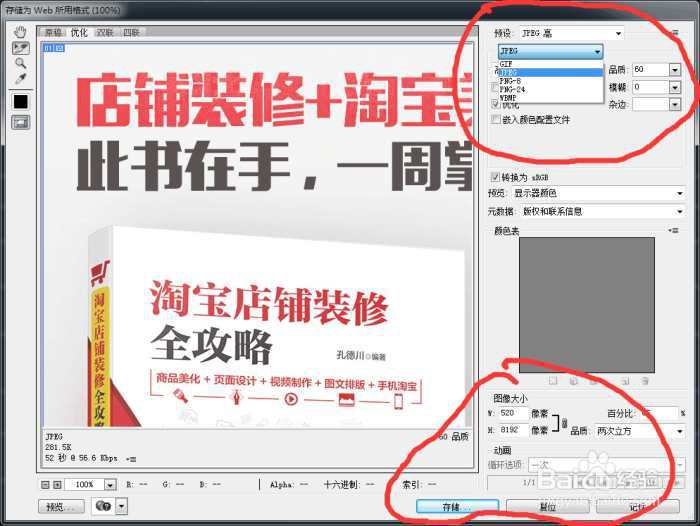Click the 281.5K file size text

[58, 447]
